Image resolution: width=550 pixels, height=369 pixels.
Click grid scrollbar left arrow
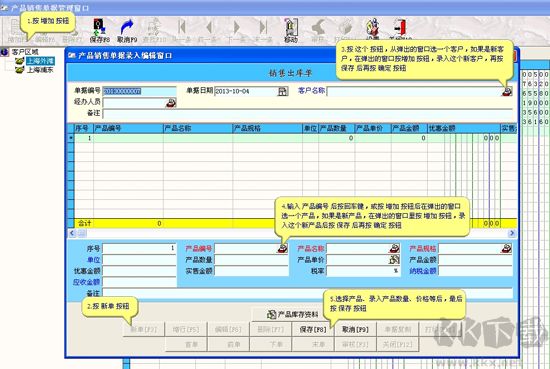coord(72,233)
